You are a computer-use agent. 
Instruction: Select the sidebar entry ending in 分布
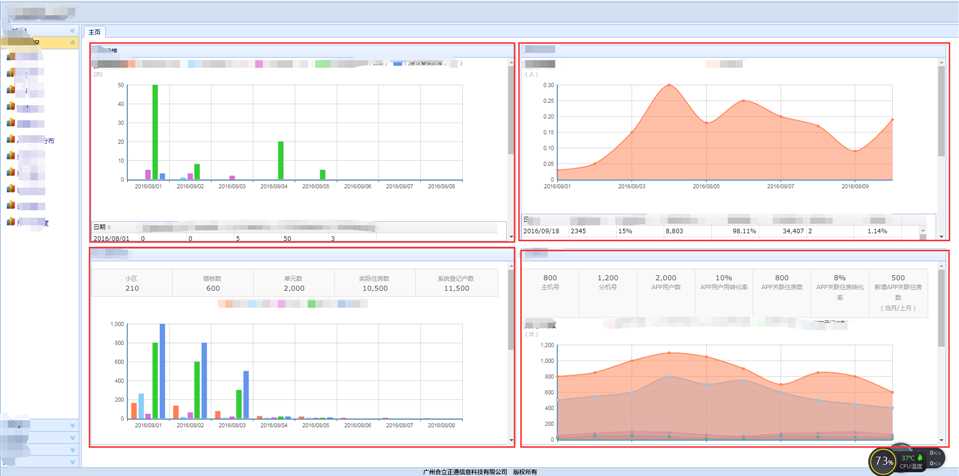[x=38, y=140]
